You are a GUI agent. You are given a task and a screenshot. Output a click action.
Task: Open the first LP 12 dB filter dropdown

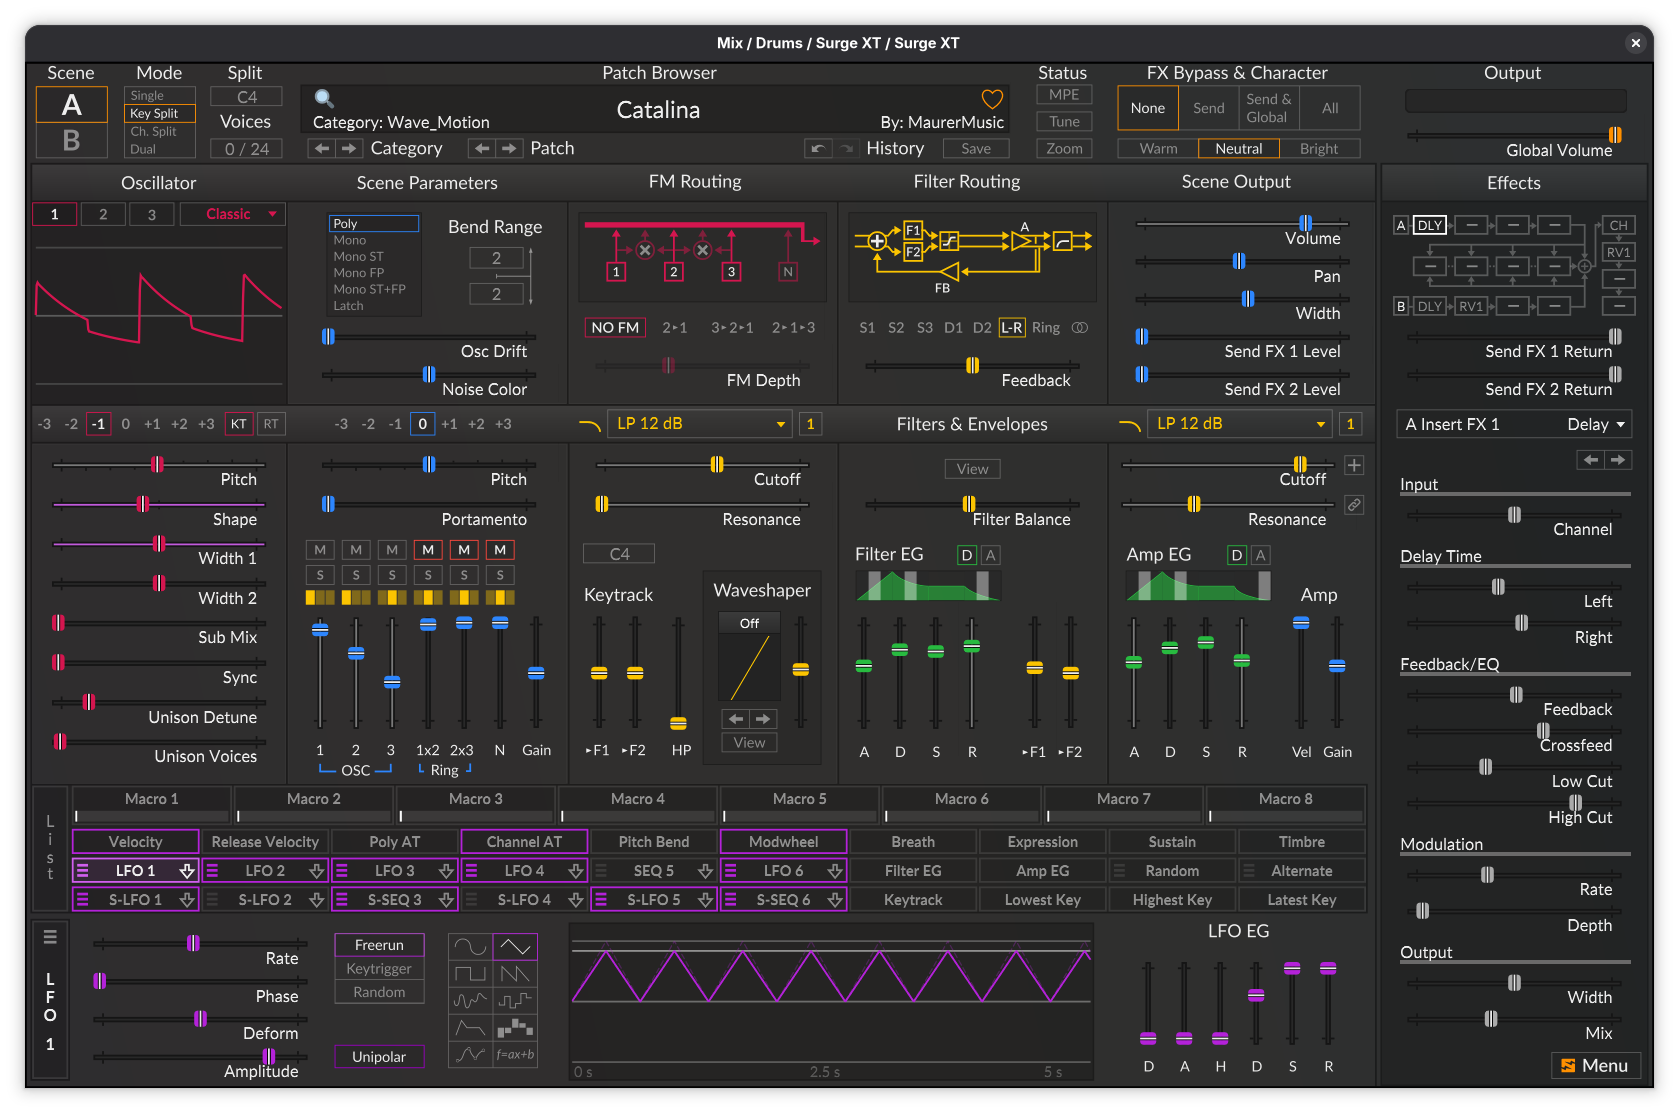[699, 424]
